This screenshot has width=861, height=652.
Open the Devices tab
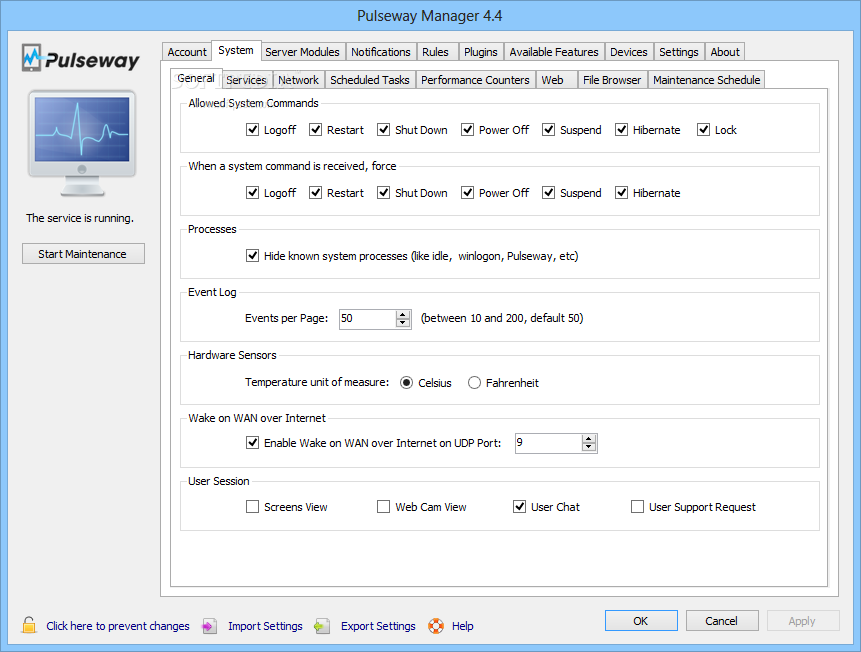coord(629,52)
